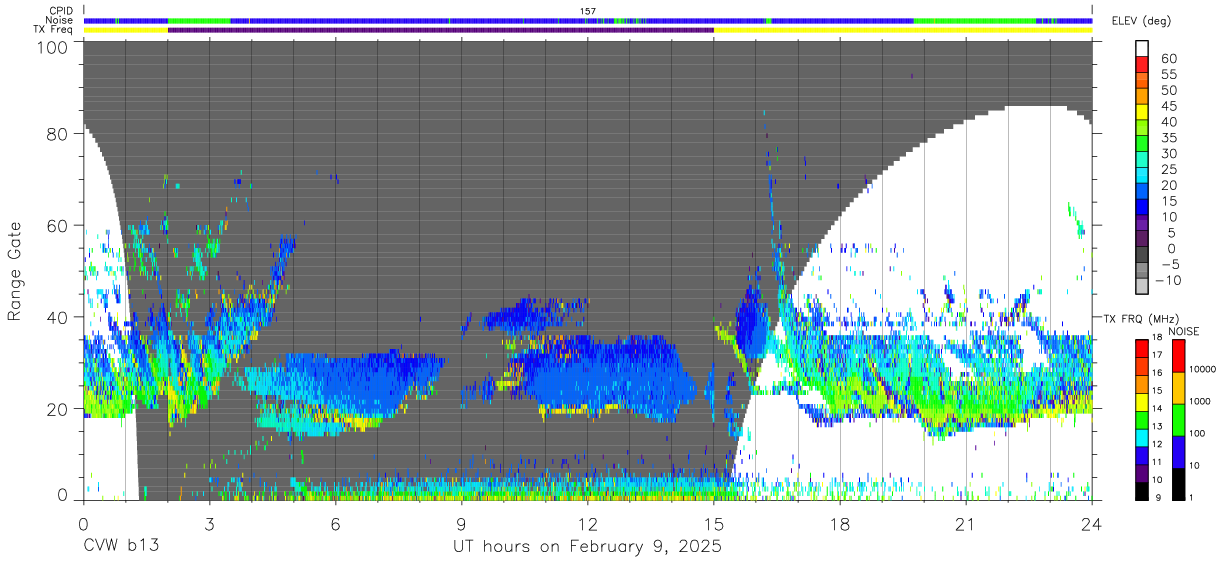Click the 10000 label on the NOISE legend
This screenshot has height=567, width=1228.
tap(1201, 369)
